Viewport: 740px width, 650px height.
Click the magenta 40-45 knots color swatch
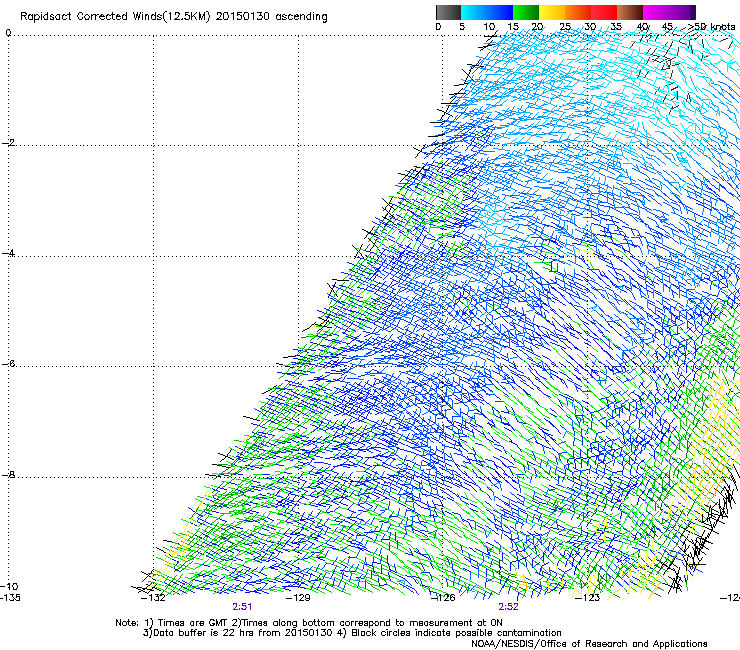coord(656,12)
